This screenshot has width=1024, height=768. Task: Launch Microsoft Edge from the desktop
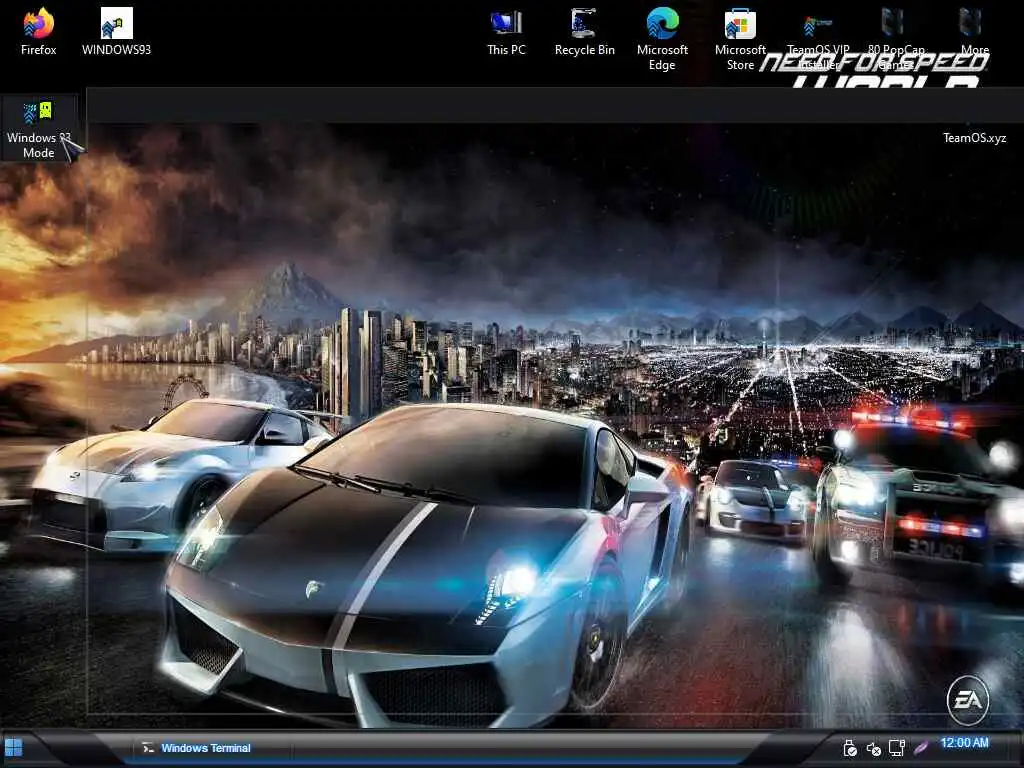(x=662, y=39)
